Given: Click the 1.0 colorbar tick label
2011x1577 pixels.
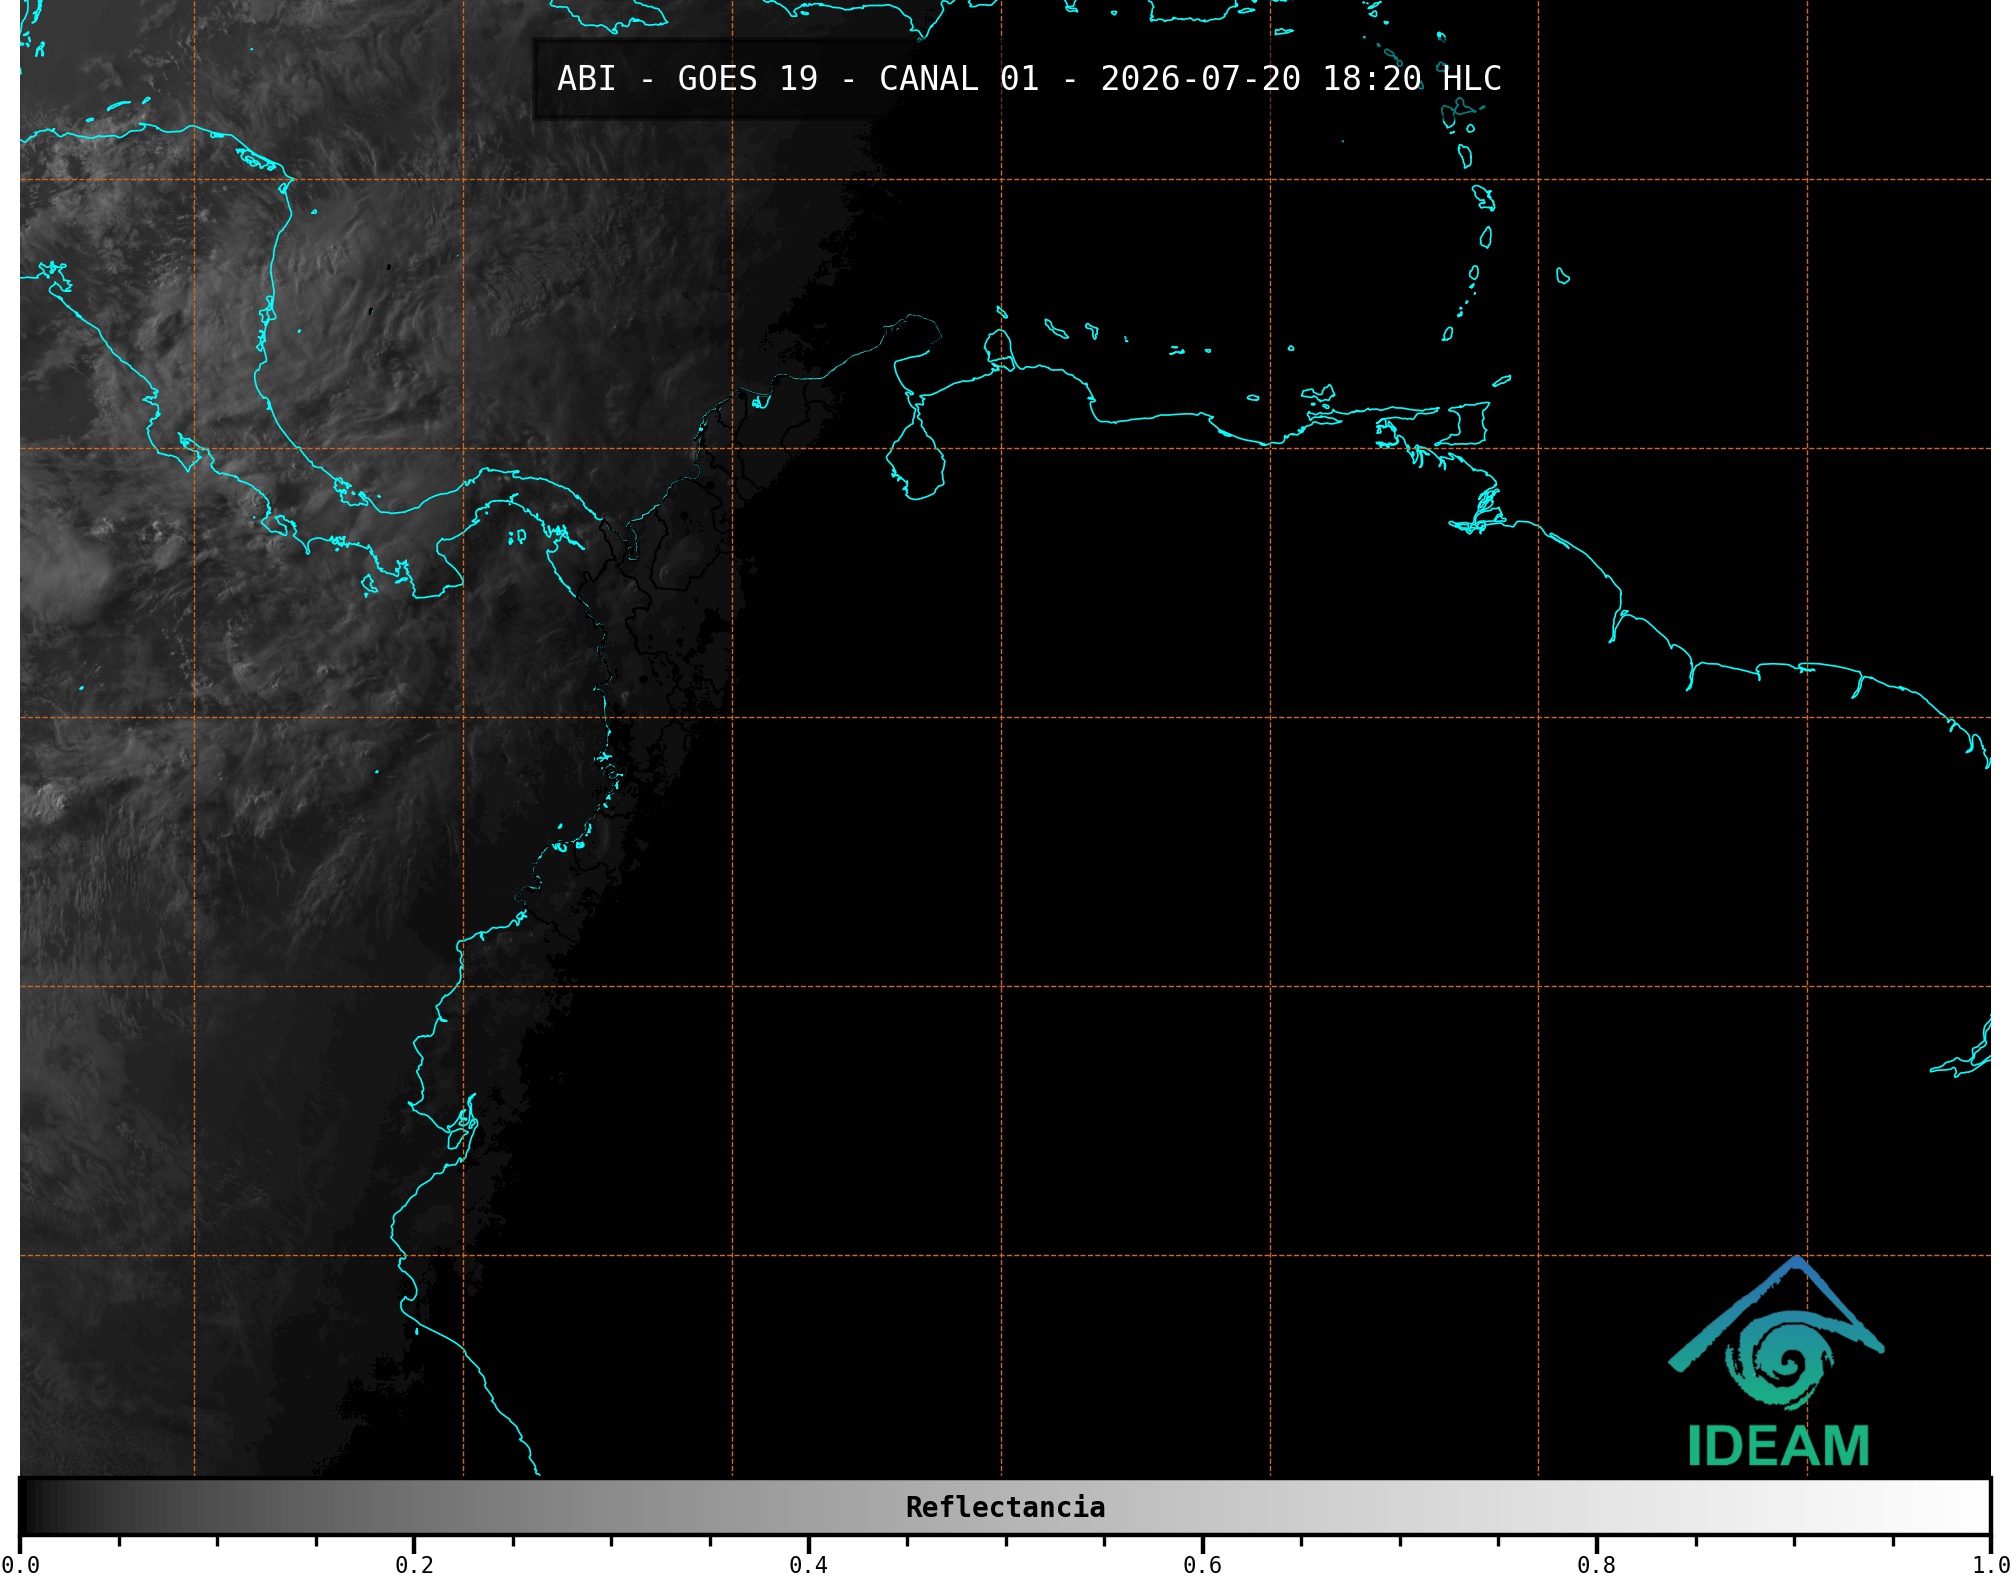Looking at the screenshot, I should (1990, 1565).
